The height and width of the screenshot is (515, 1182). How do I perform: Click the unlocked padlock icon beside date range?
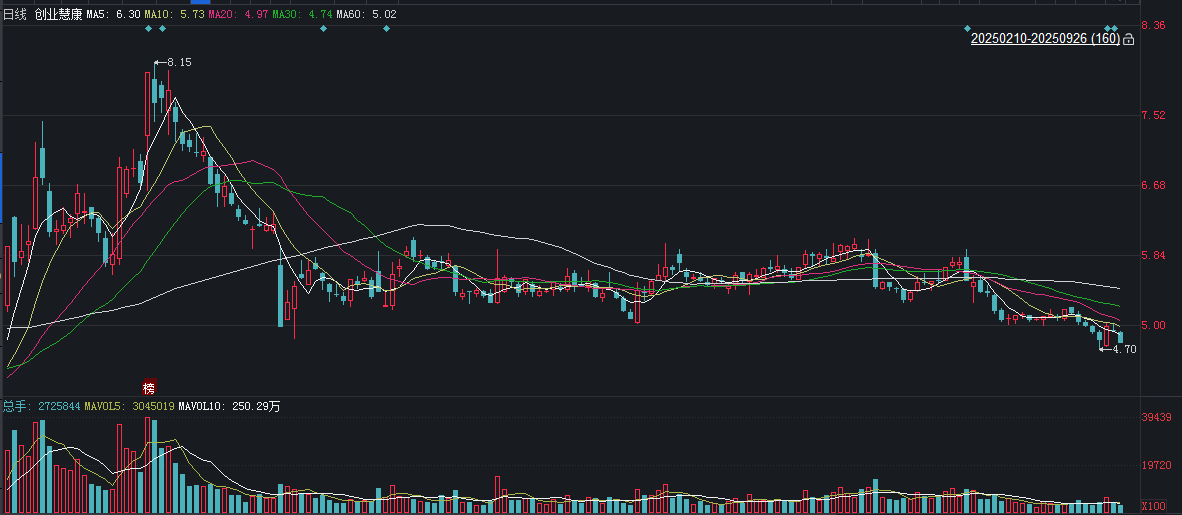[1128, 39]
